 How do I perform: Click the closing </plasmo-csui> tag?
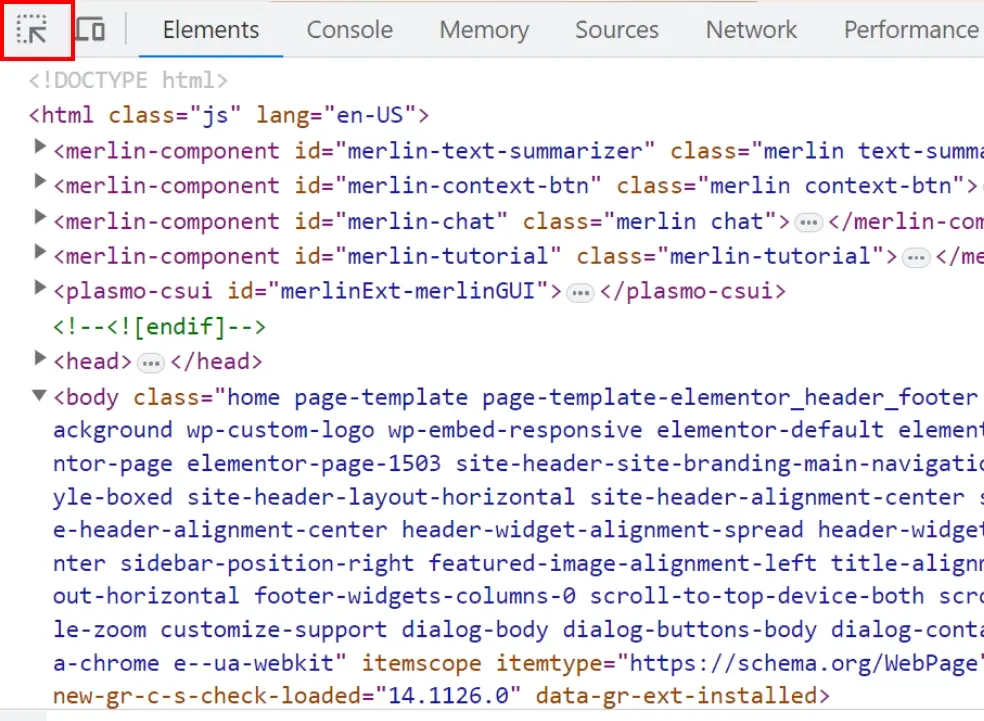693,291
